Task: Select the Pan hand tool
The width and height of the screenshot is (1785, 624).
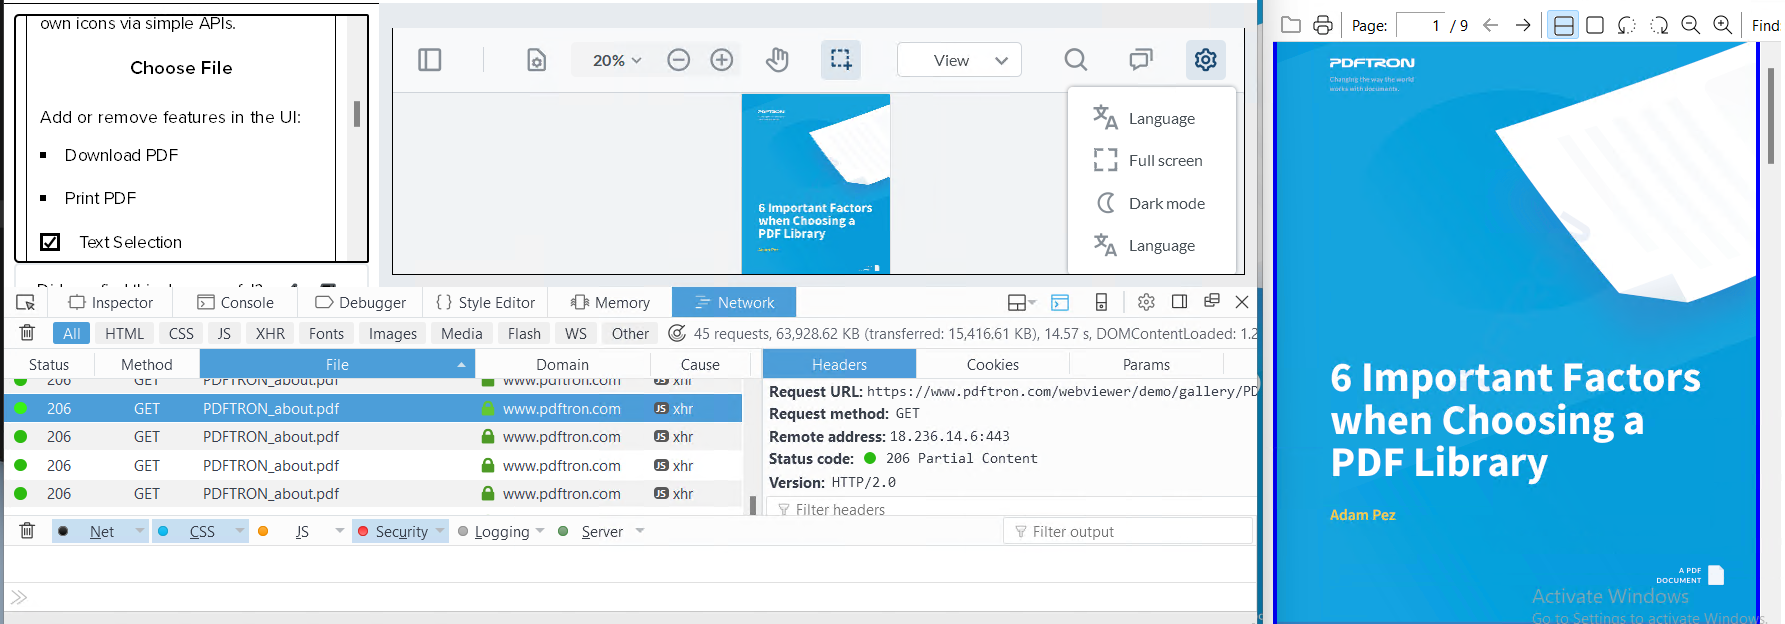Action: click(x=777, y=60)
